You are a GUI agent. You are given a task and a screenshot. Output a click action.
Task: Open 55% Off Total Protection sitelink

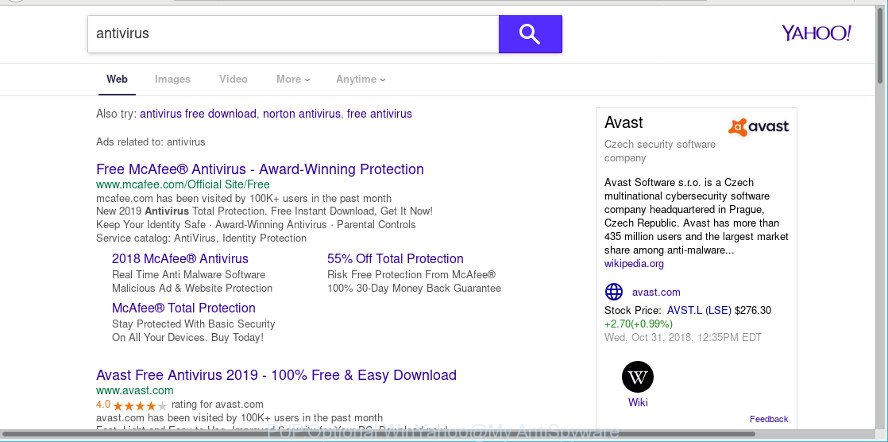click(x=395, y=259)
